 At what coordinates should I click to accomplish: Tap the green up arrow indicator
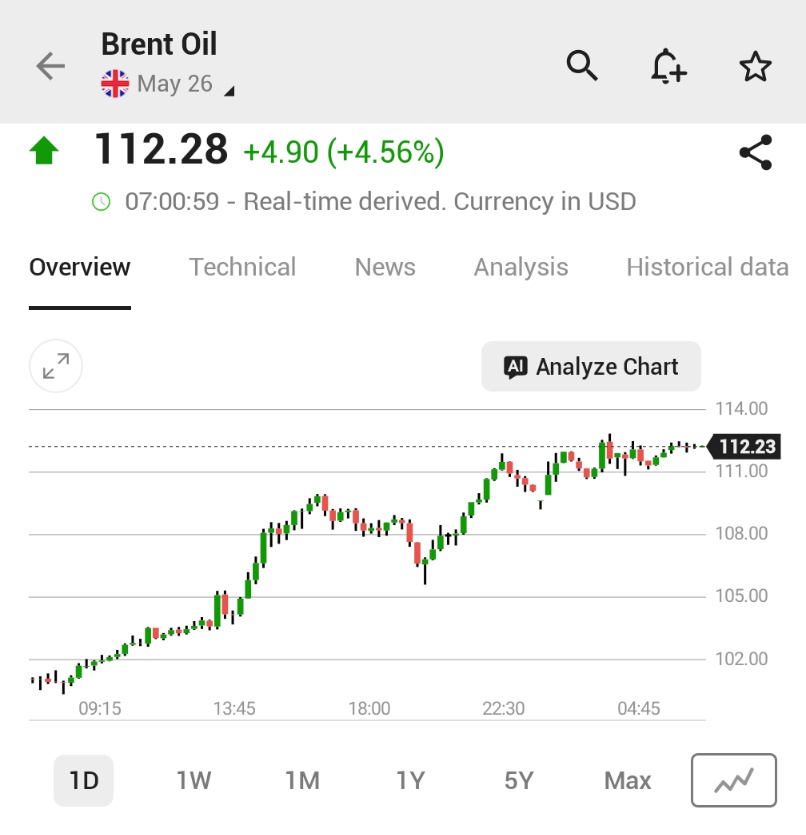coord(44,151)
